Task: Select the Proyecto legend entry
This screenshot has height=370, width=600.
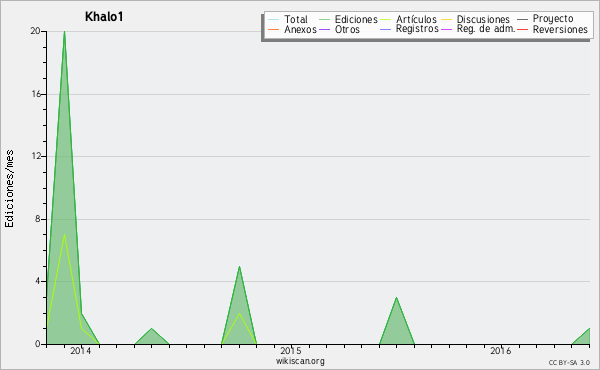Action: 553,18
